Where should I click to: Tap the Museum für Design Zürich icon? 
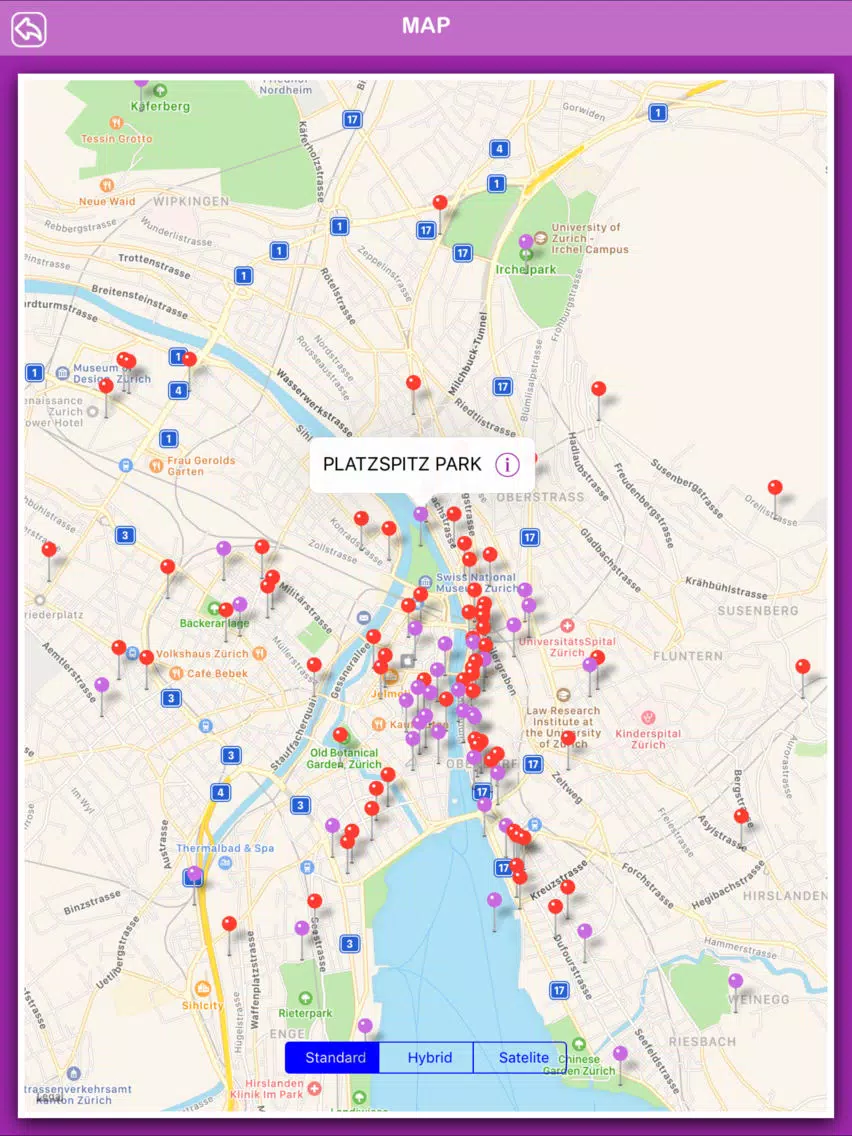(x=62, y=373)
